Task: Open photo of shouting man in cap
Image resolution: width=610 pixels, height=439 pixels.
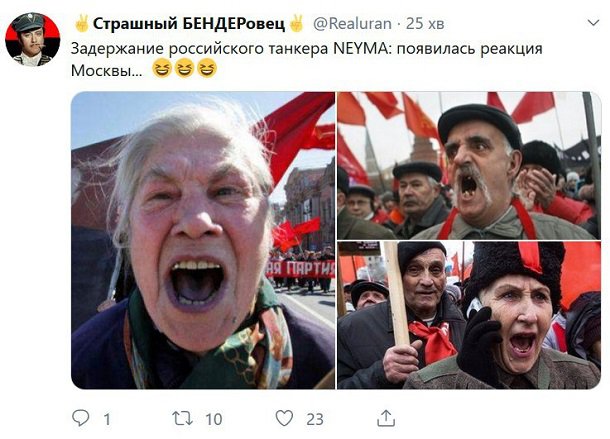Action: [469, 165]
